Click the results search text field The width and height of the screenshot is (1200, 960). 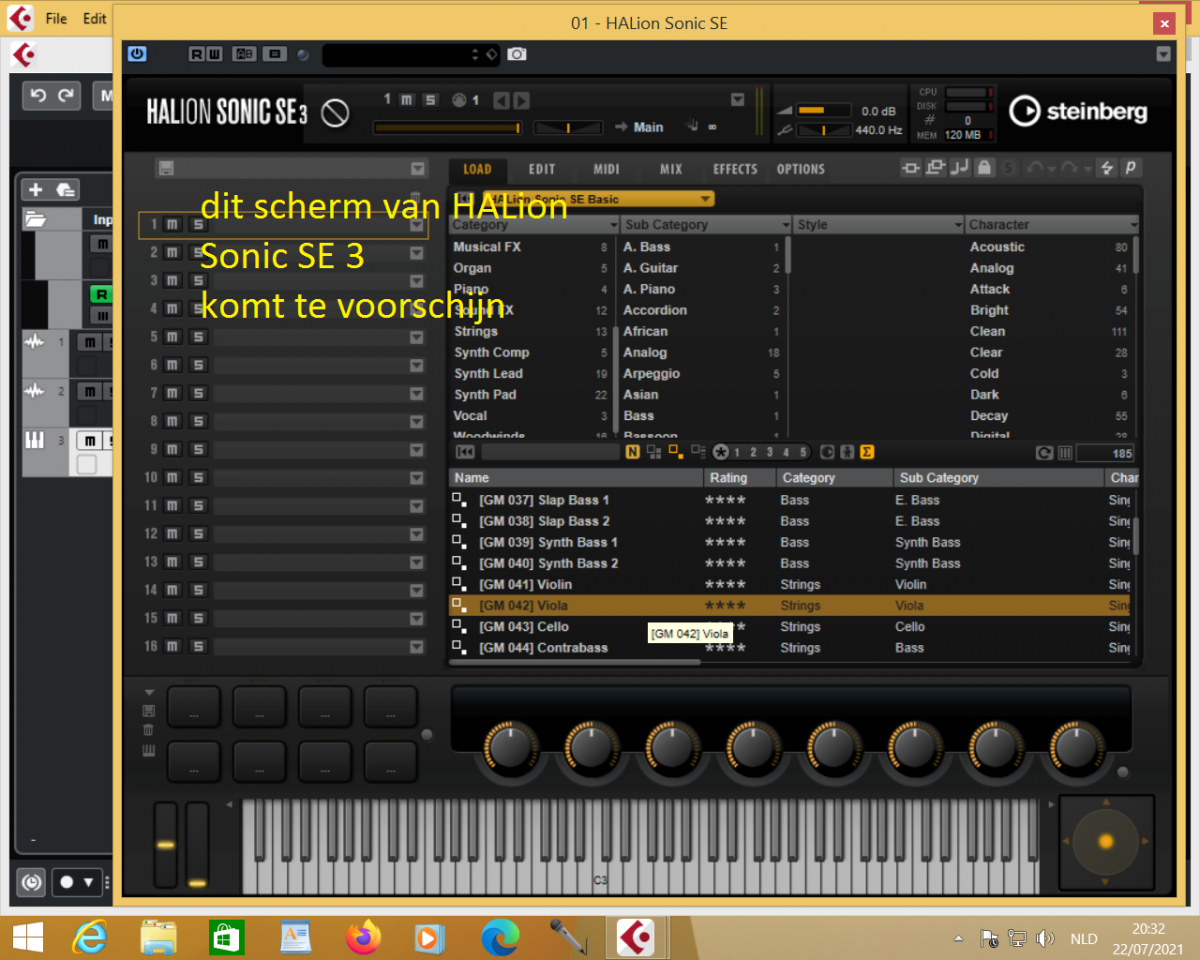[x=550, y=453]
